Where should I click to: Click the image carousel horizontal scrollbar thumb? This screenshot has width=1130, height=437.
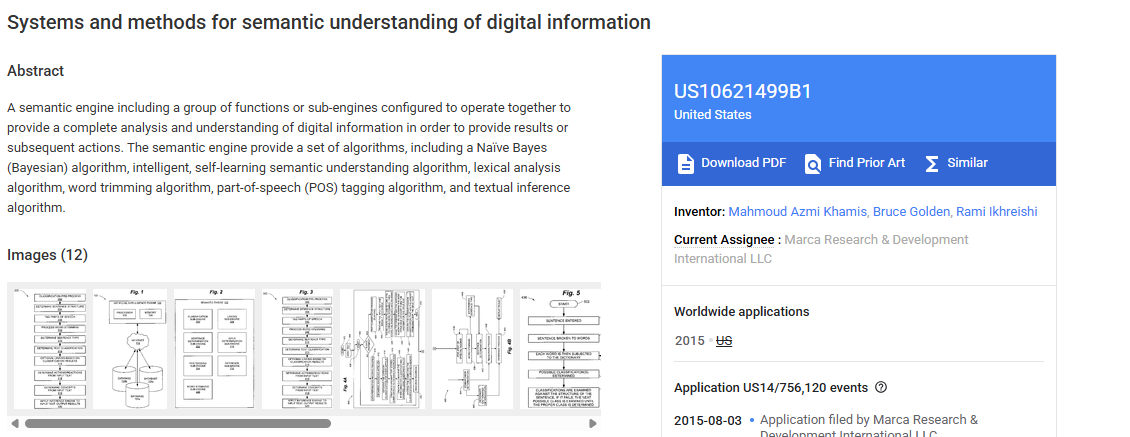(x=178, y=424)
